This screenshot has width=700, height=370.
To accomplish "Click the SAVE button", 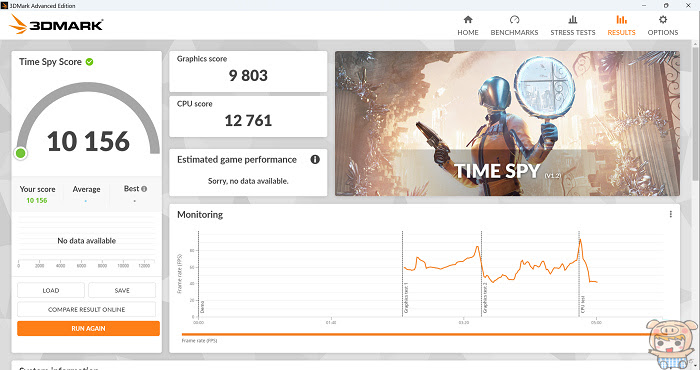I will coord(122,290).
